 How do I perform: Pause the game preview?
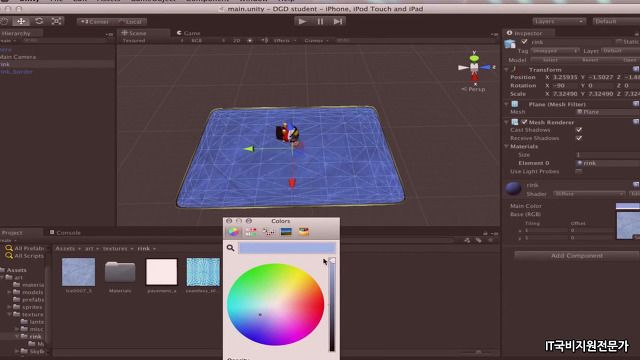[320, 21]
